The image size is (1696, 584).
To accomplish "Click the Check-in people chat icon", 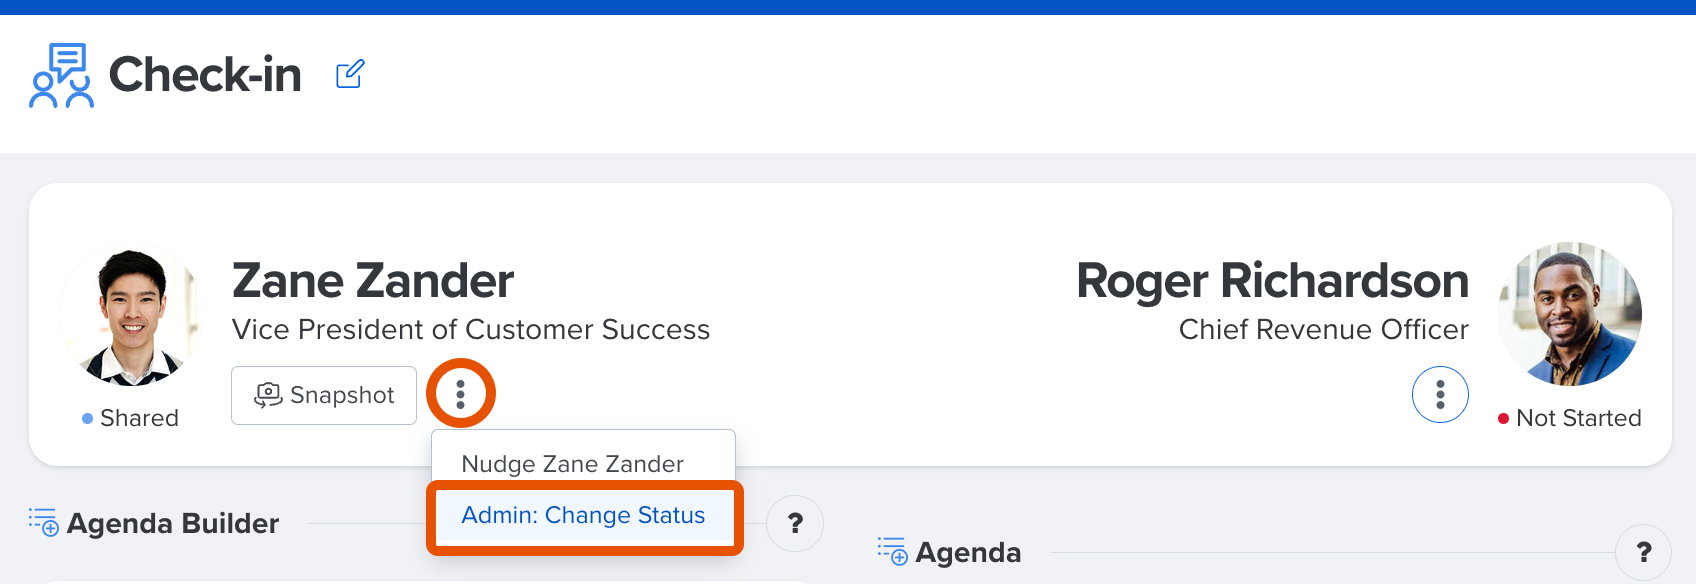I will 61,75.
